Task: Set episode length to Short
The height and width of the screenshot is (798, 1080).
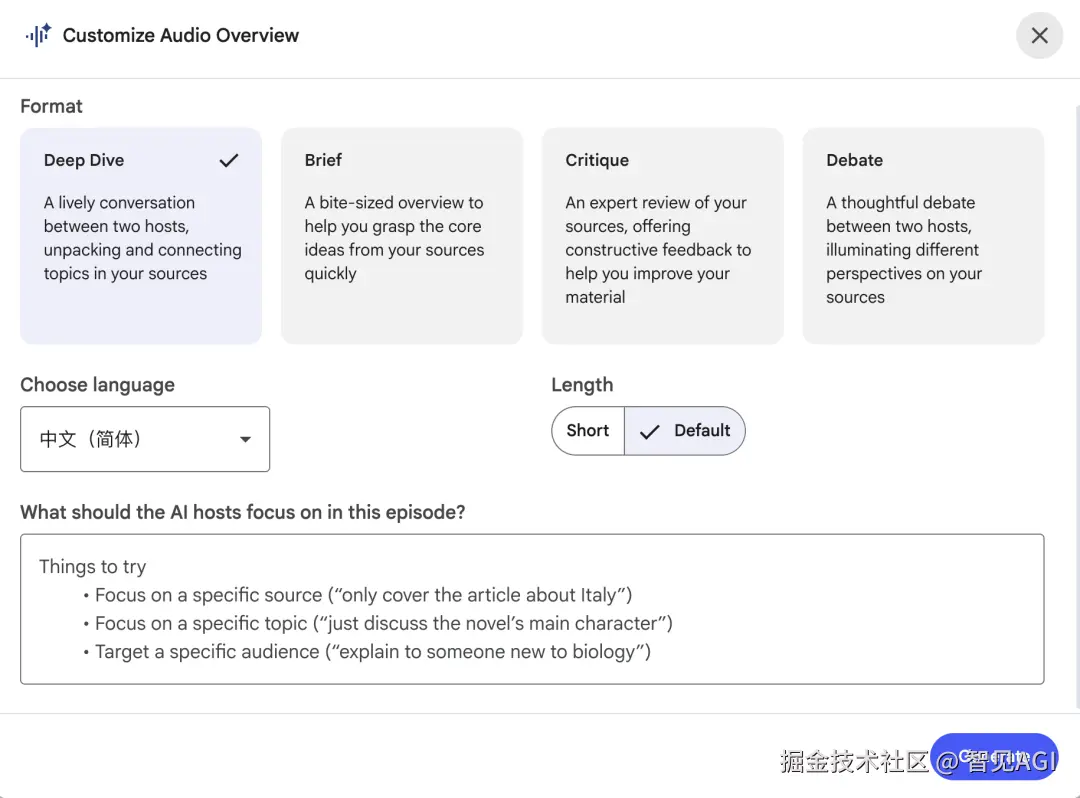Action: click(588, 431)
